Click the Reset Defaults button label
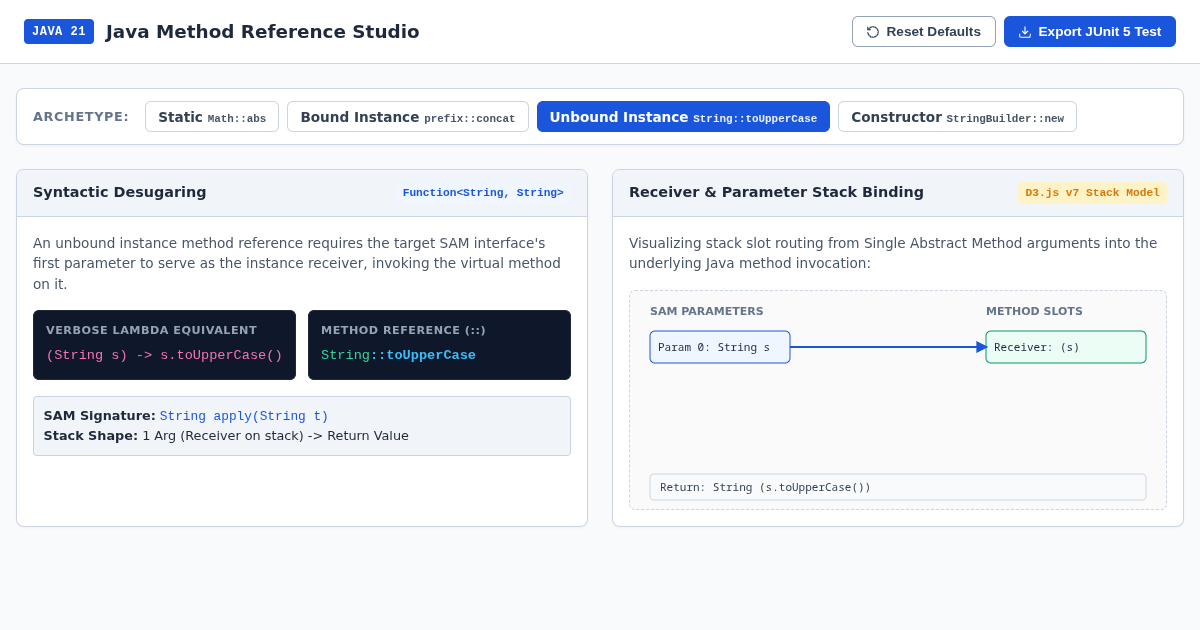 (x=933, y=32)
